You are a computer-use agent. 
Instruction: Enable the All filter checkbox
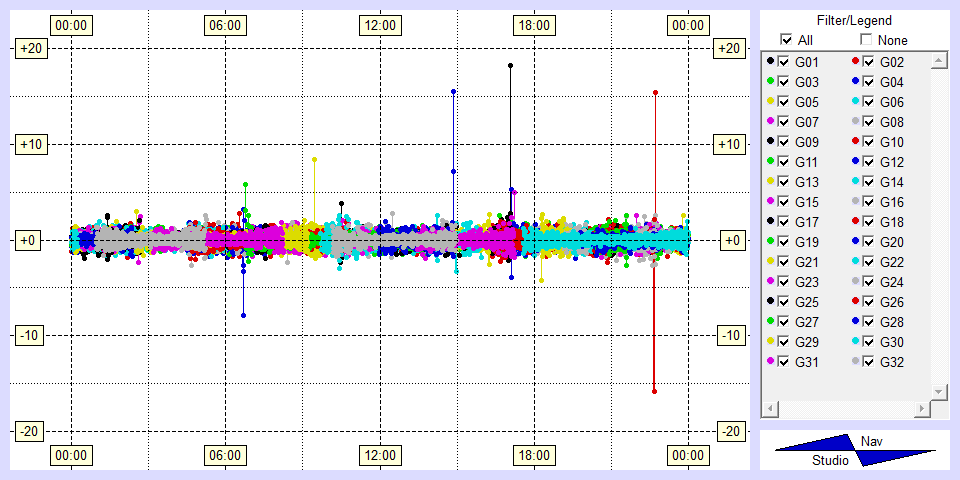tap(786, 40)
